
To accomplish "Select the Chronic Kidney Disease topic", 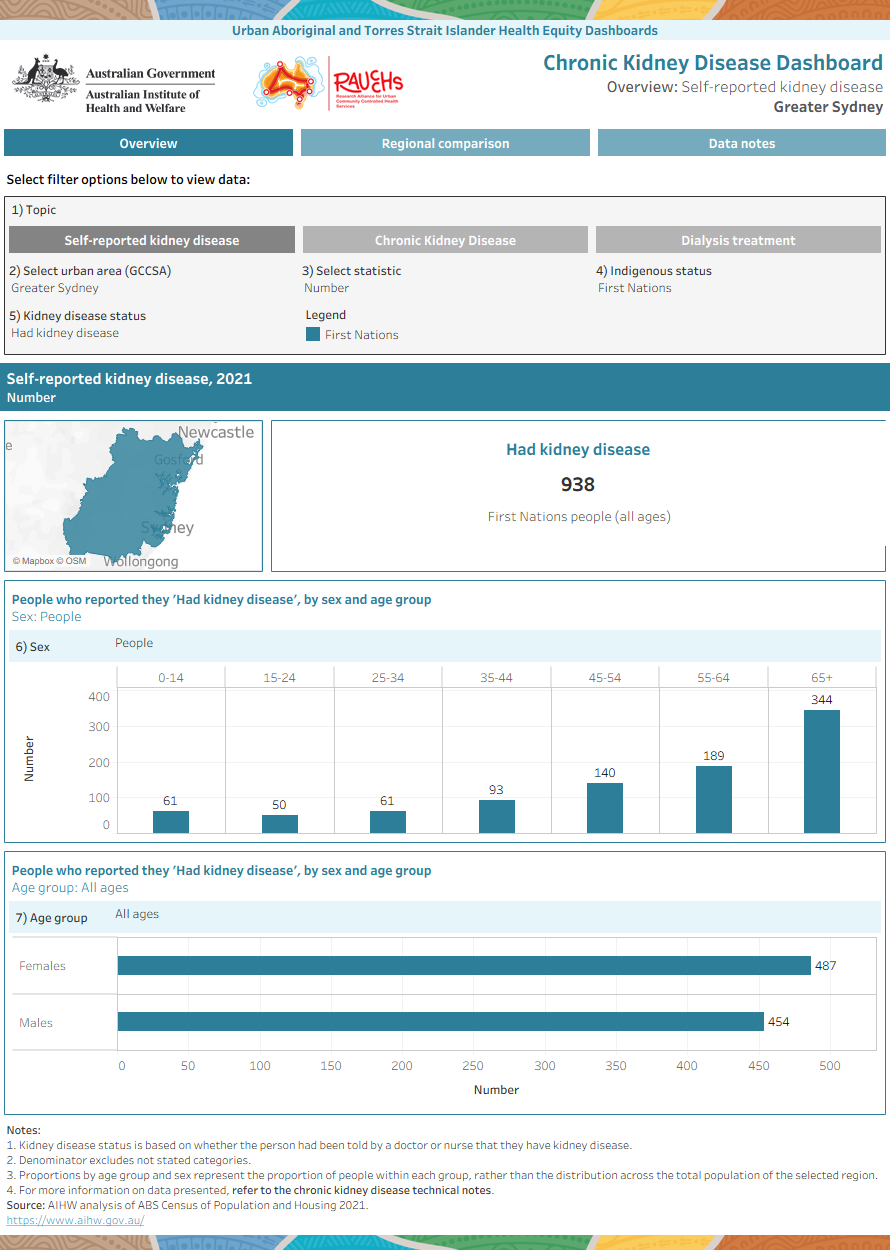I will coord(445,240).
